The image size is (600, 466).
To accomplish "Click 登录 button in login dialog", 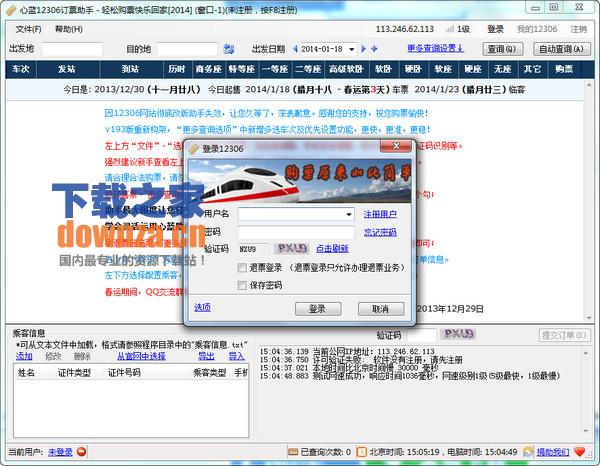I will click(318, 309).
